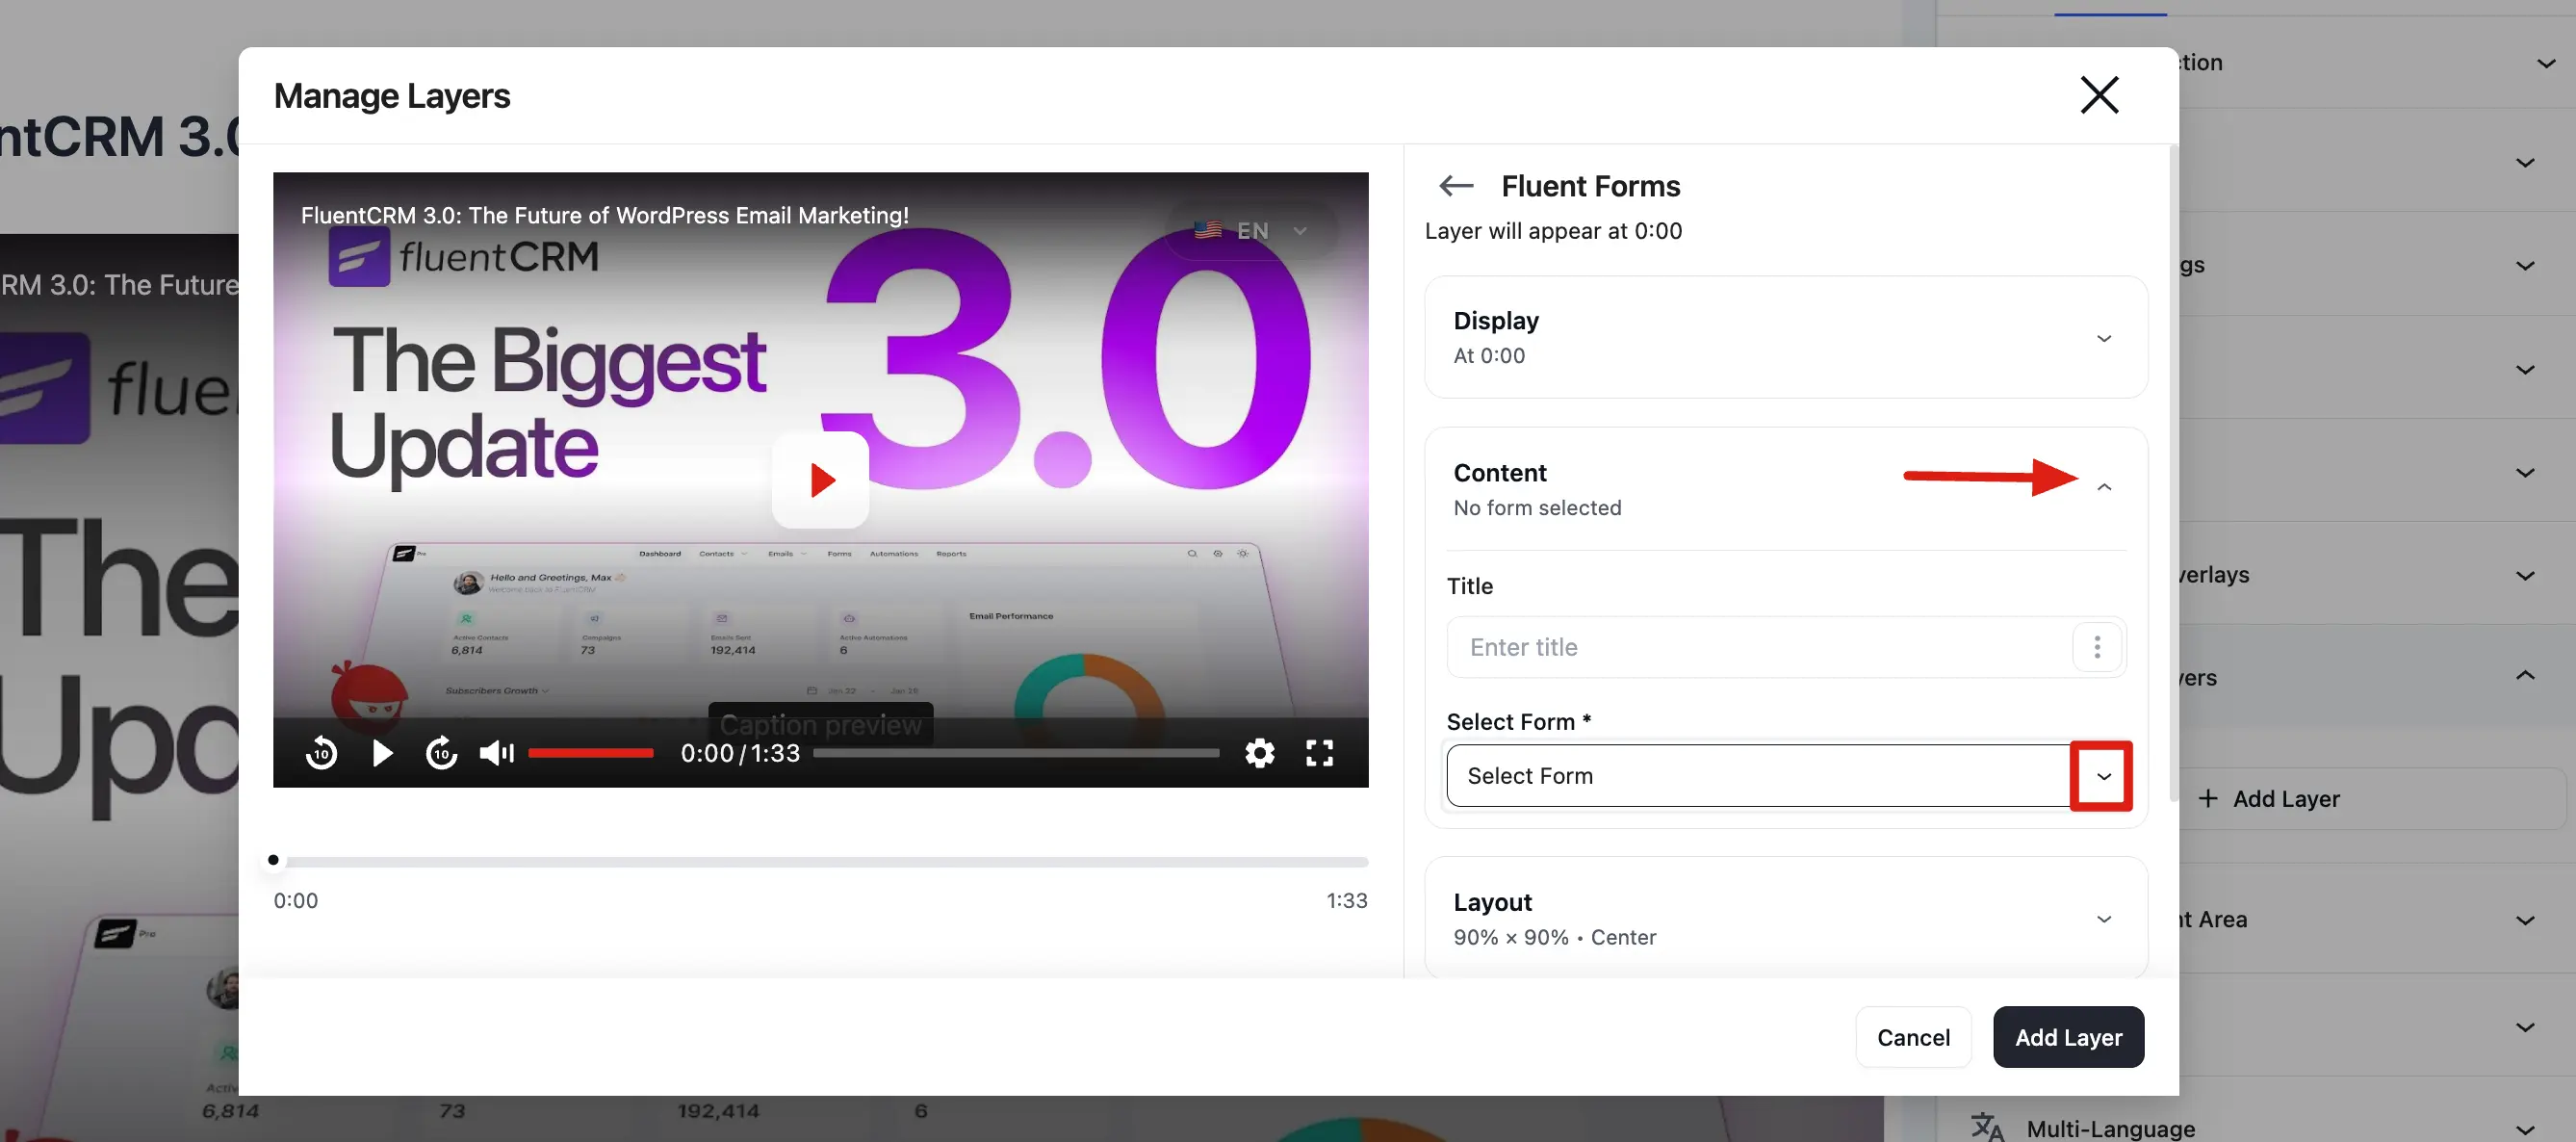Adjust the red video volume slider
Screen dimensions: 2576x1142
pyautogui.click(x=590, y=753)
